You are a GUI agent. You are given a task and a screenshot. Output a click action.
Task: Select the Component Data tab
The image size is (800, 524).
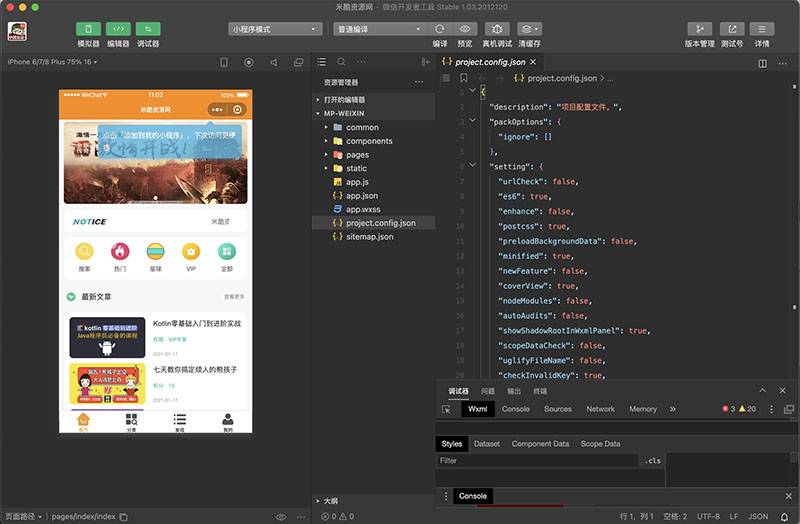point(540,444)
